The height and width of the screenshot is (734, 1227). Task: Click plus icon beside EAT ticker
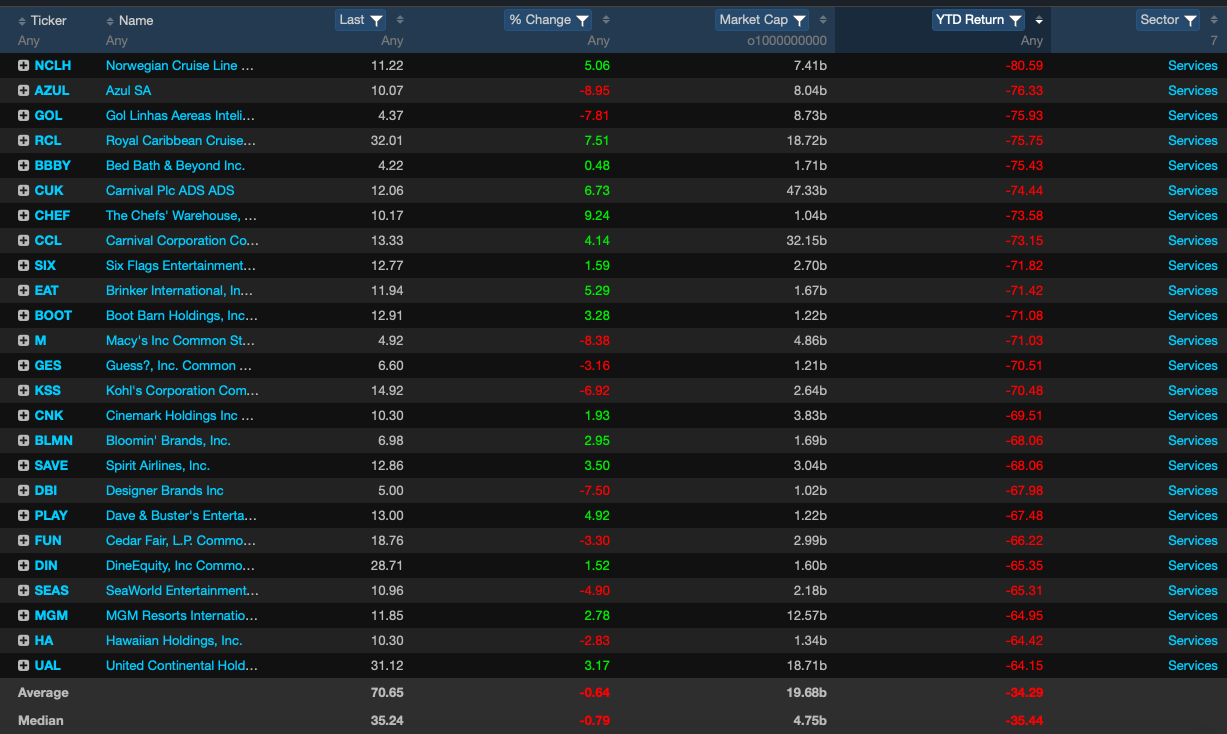pos(23,290)
